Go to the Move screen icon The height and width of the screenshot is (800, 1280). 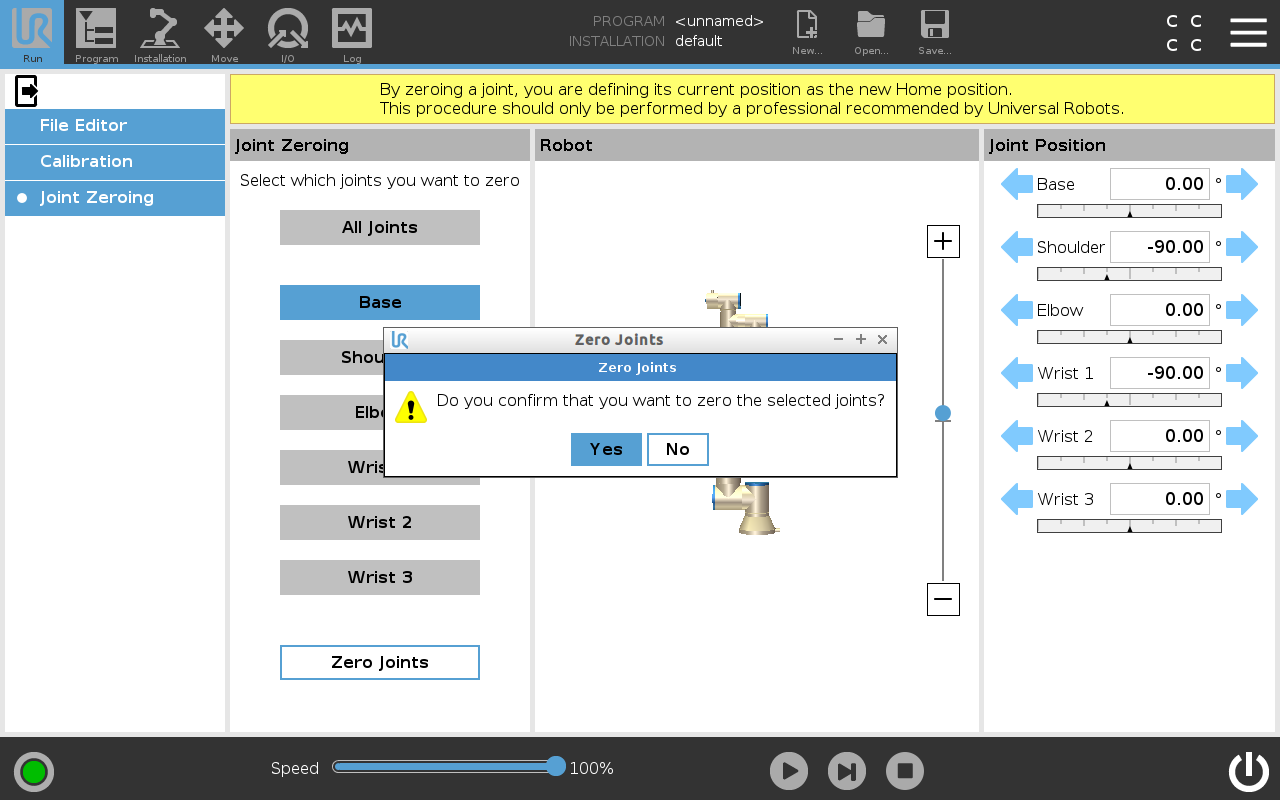pyautogui.click(x=224, y=30)
